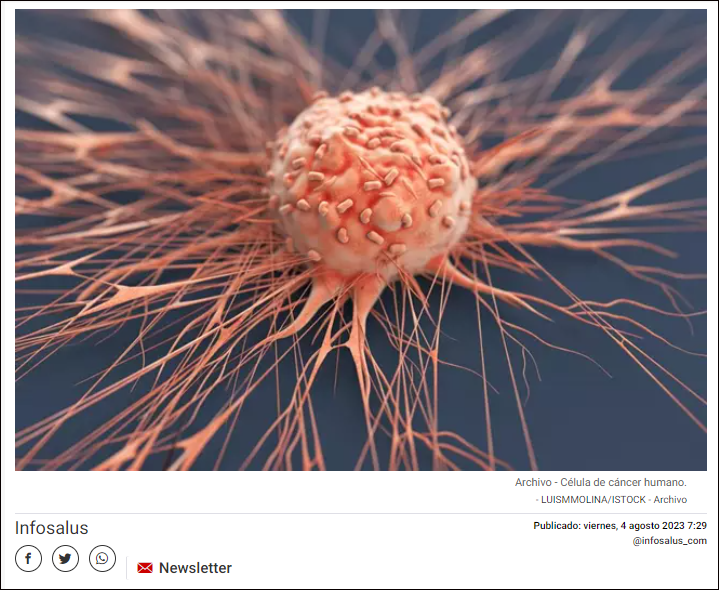Open the Infosalus author link
The width and height of the screenshot is (719, 590).
pos(51,528)
